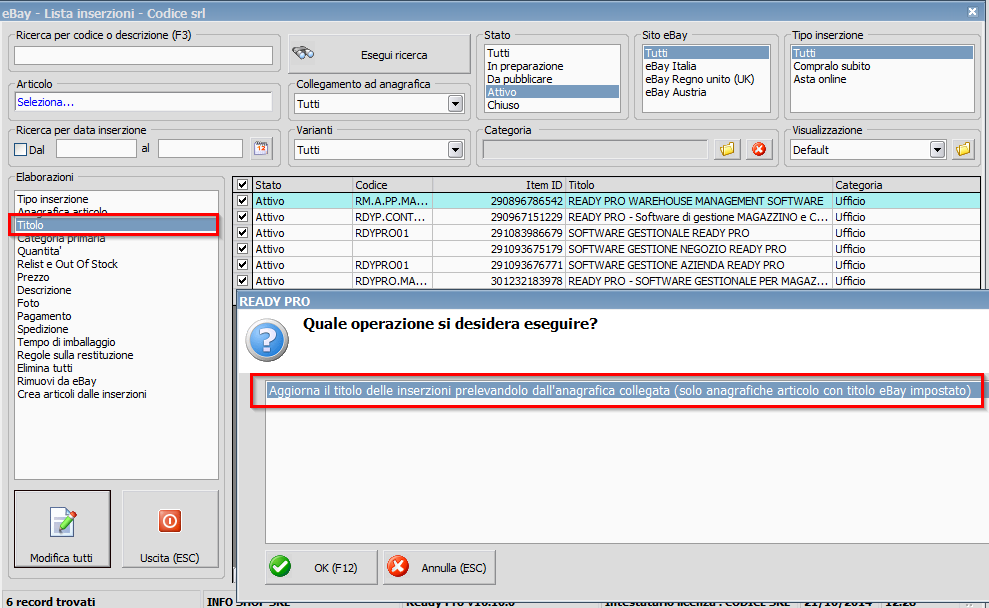Select Elimina tutti in Elaborazioni list
The width and height of the screenshot is (989, 608).
tap(116, 368)
